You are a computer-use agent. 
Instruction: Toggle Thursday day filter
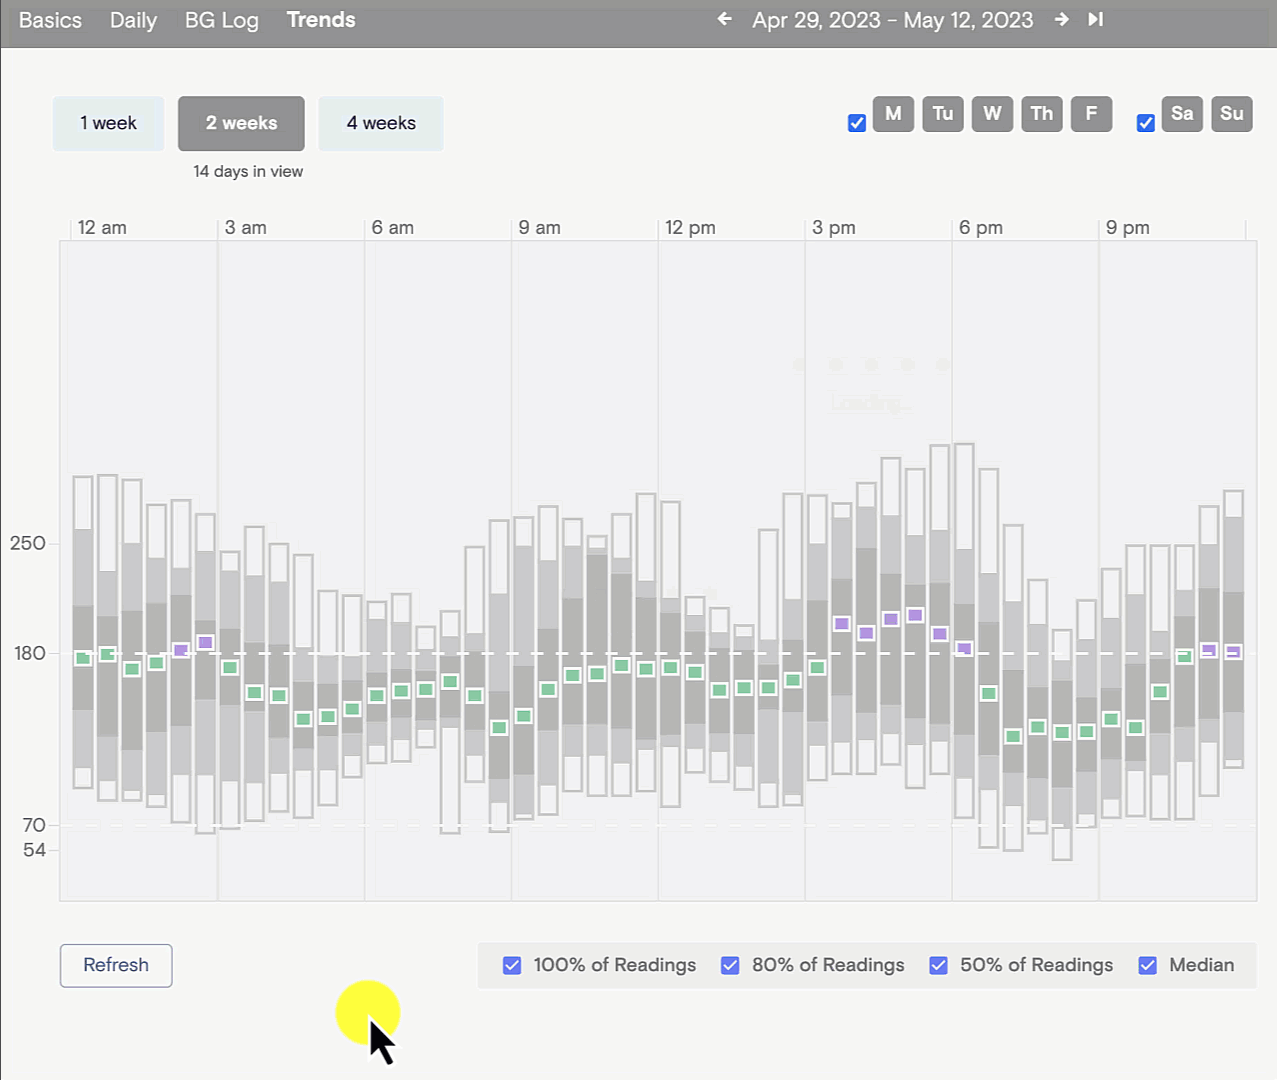(x=1042, y=114)
